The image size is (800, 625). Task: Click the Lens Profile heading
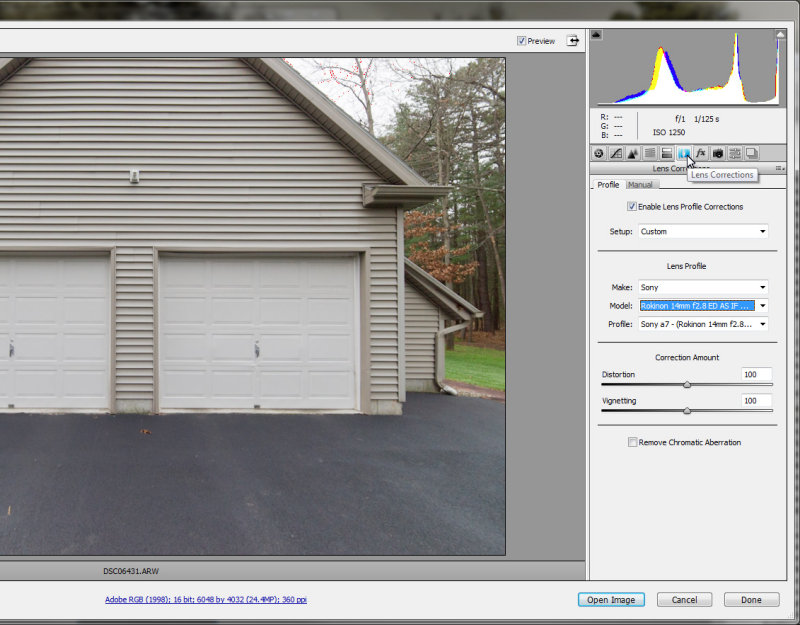686,266
